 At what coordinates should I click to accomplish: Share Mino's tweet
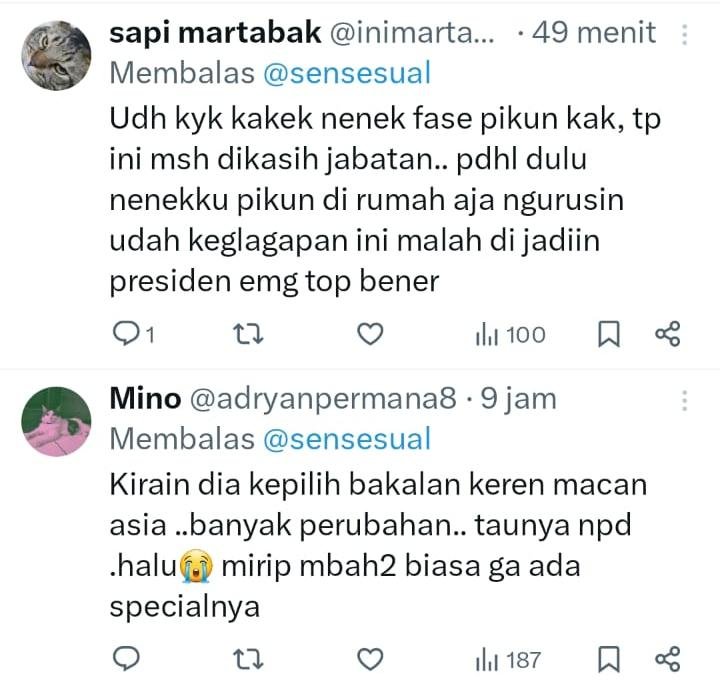pyautogui.click(x=667, y=659)
